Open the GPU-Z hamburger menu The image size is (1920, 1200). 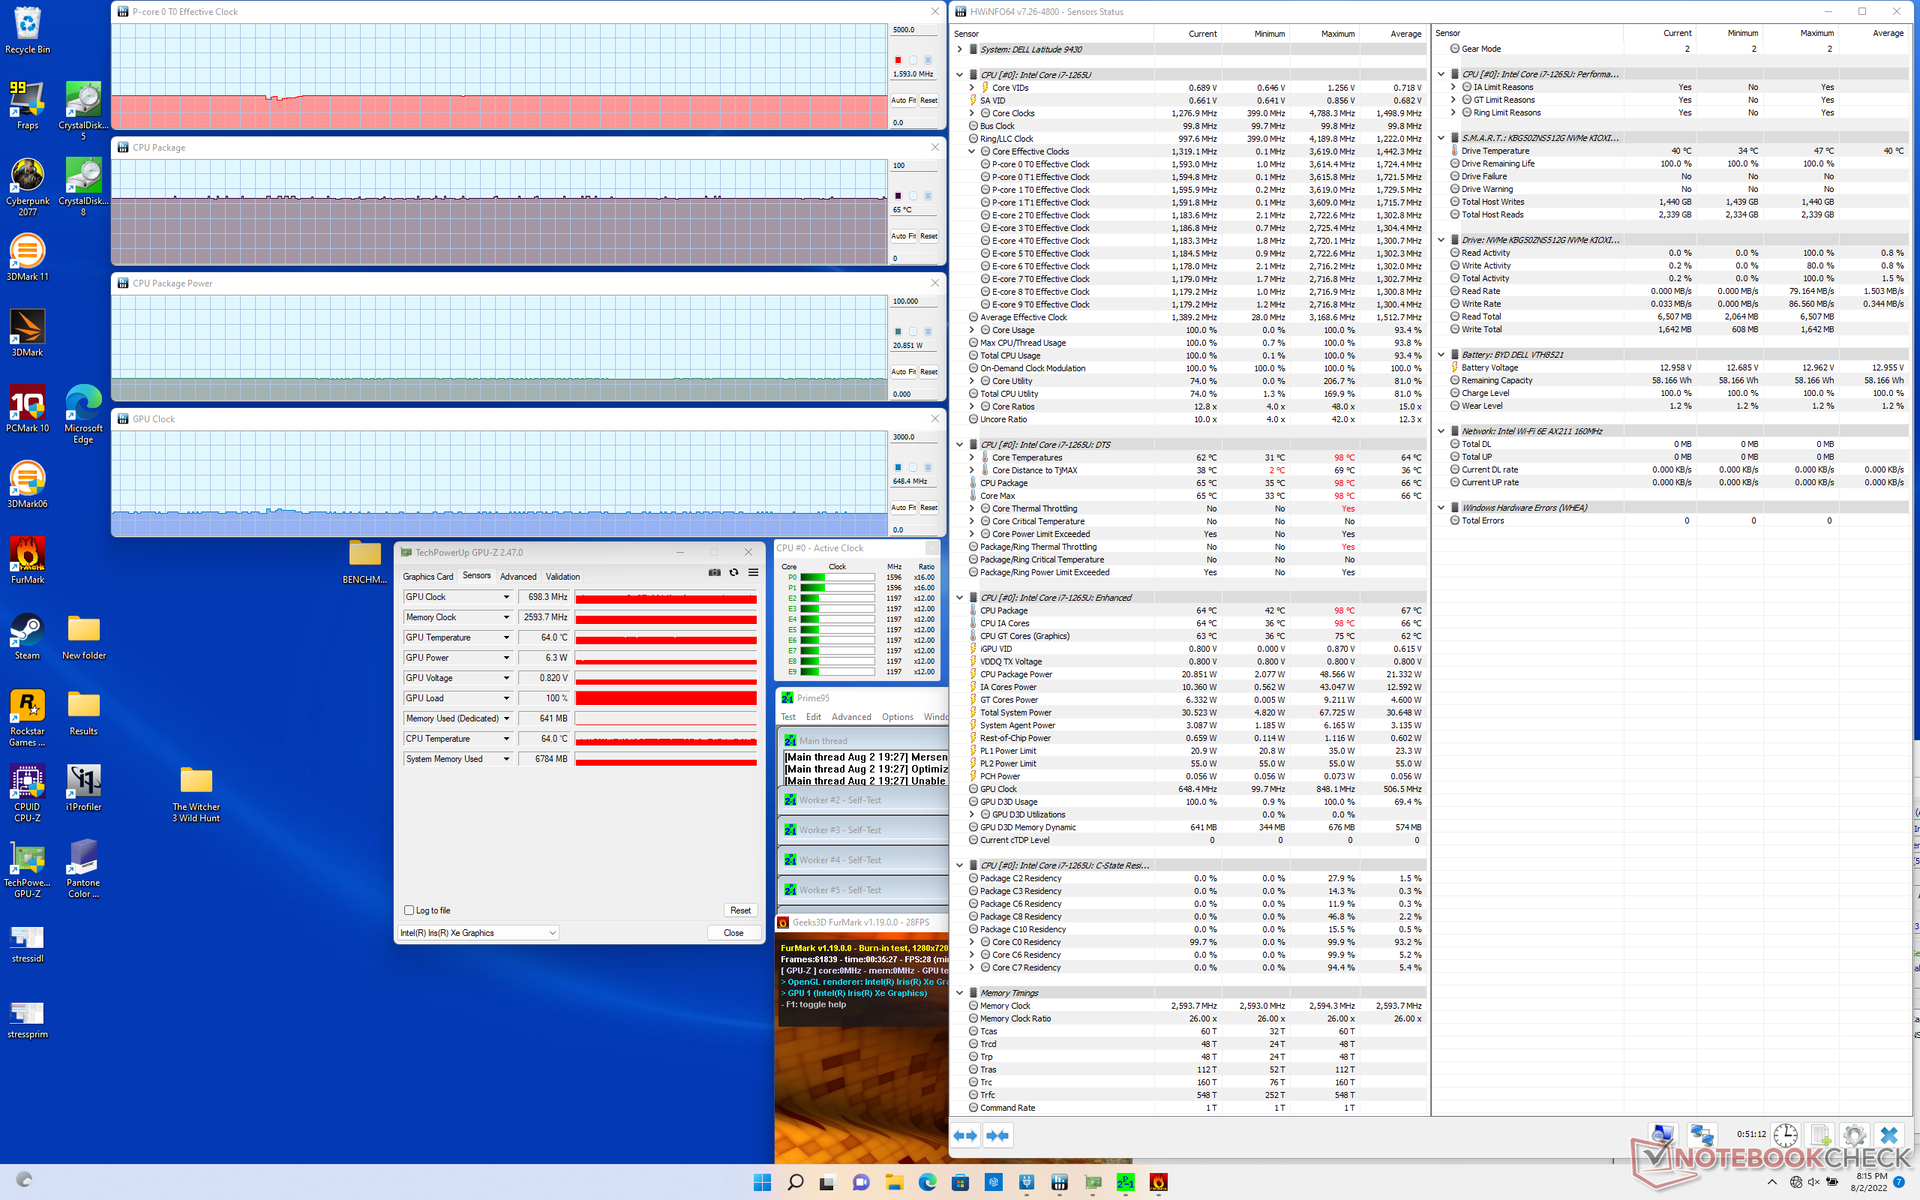(x=753, y=573)
